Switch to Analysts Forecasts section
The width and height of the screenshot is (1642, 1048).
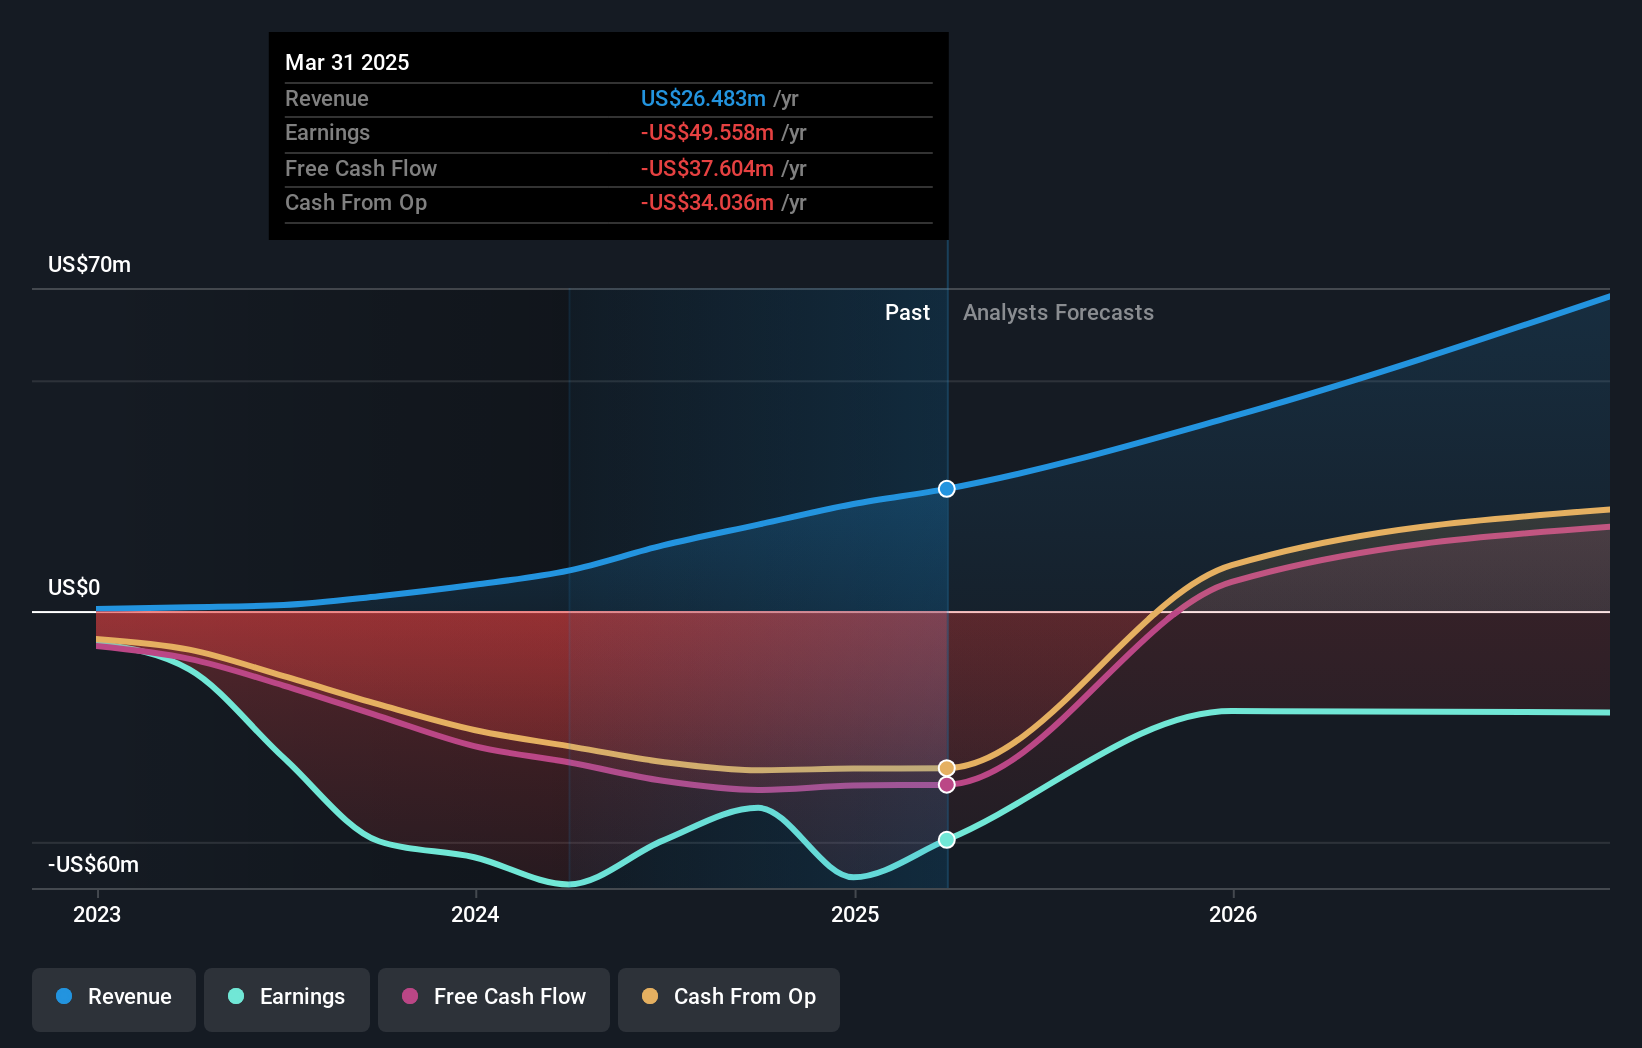(x=1058, y=312)
